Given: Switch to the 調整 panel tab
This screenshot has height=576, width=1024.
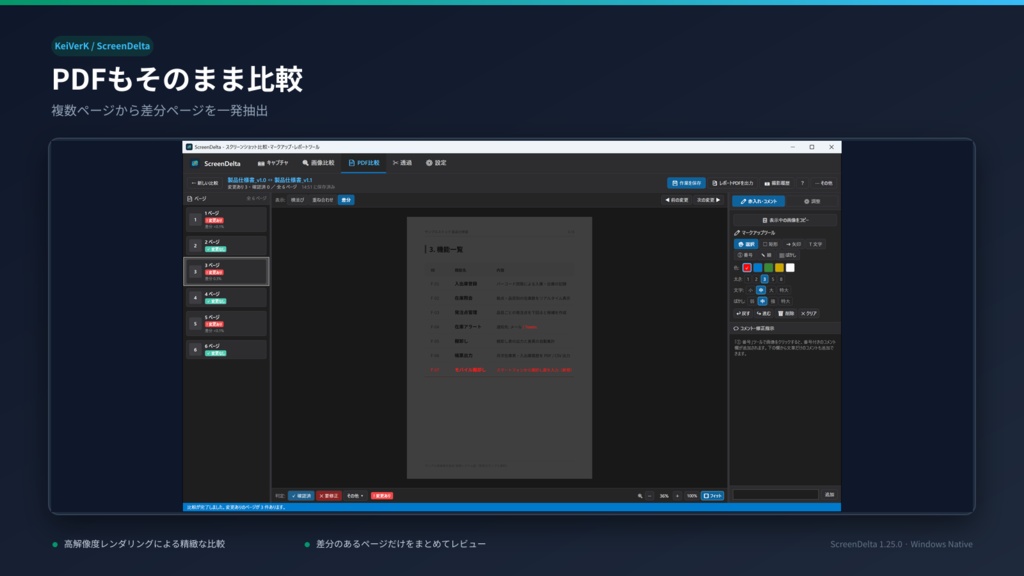Looking at the screenshot, I should [812, 201].
